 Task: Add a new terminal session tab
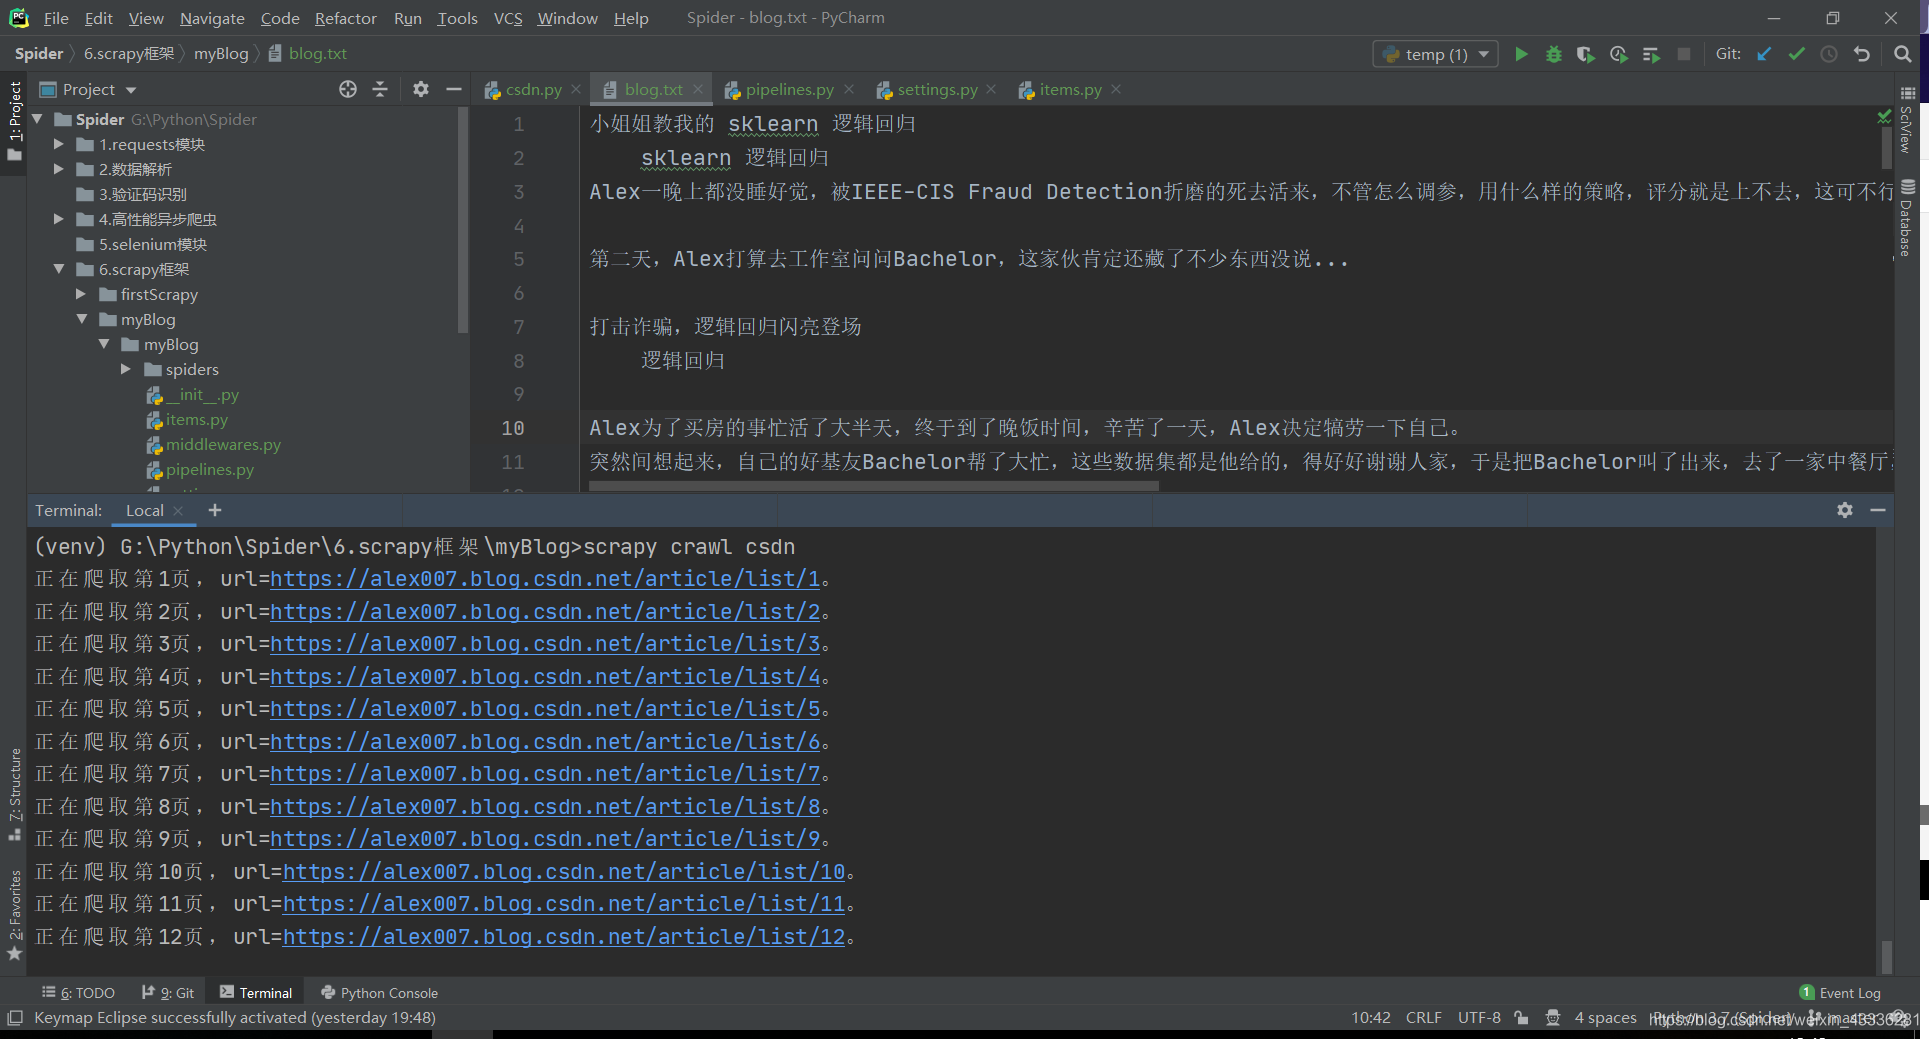point(214,510)
